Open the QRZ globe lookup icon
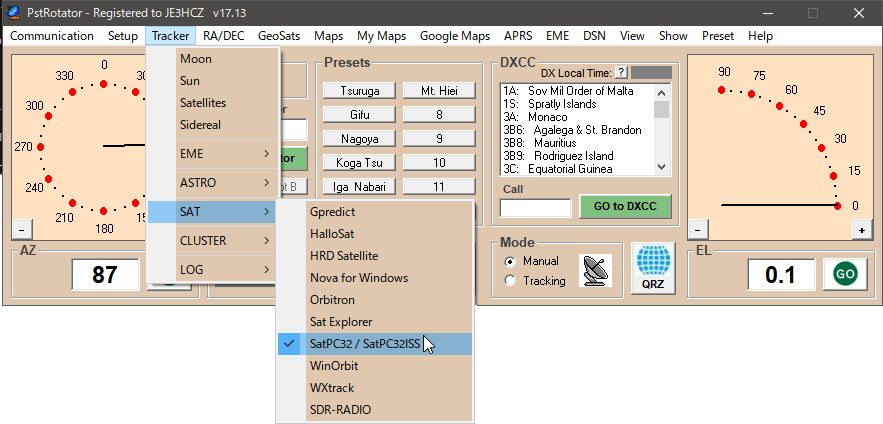The image size is (883, 424). tap(652, 270)
